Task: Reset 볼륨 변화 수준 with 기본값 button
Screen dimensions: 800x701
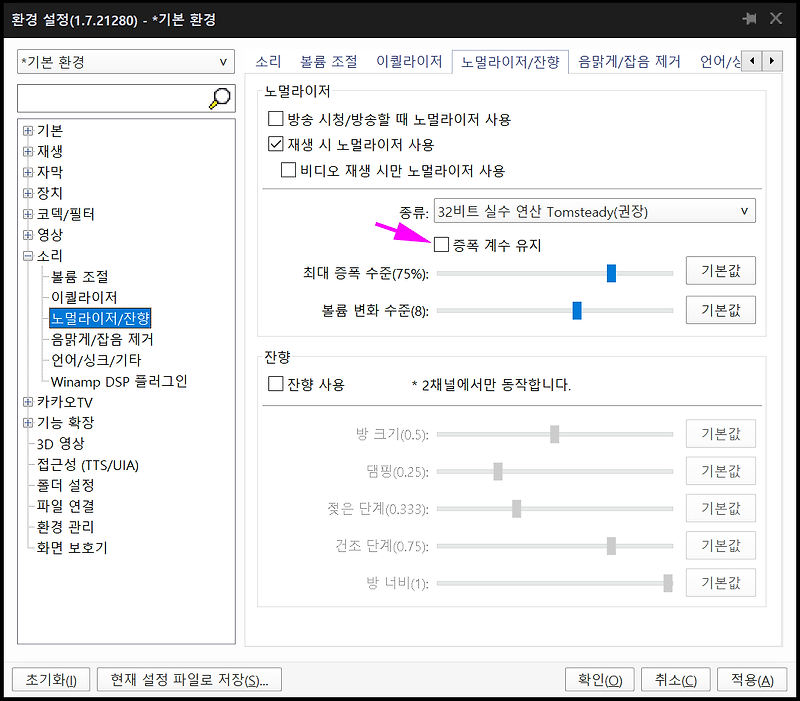Action: pyautogui.click(x=720, y=310)
